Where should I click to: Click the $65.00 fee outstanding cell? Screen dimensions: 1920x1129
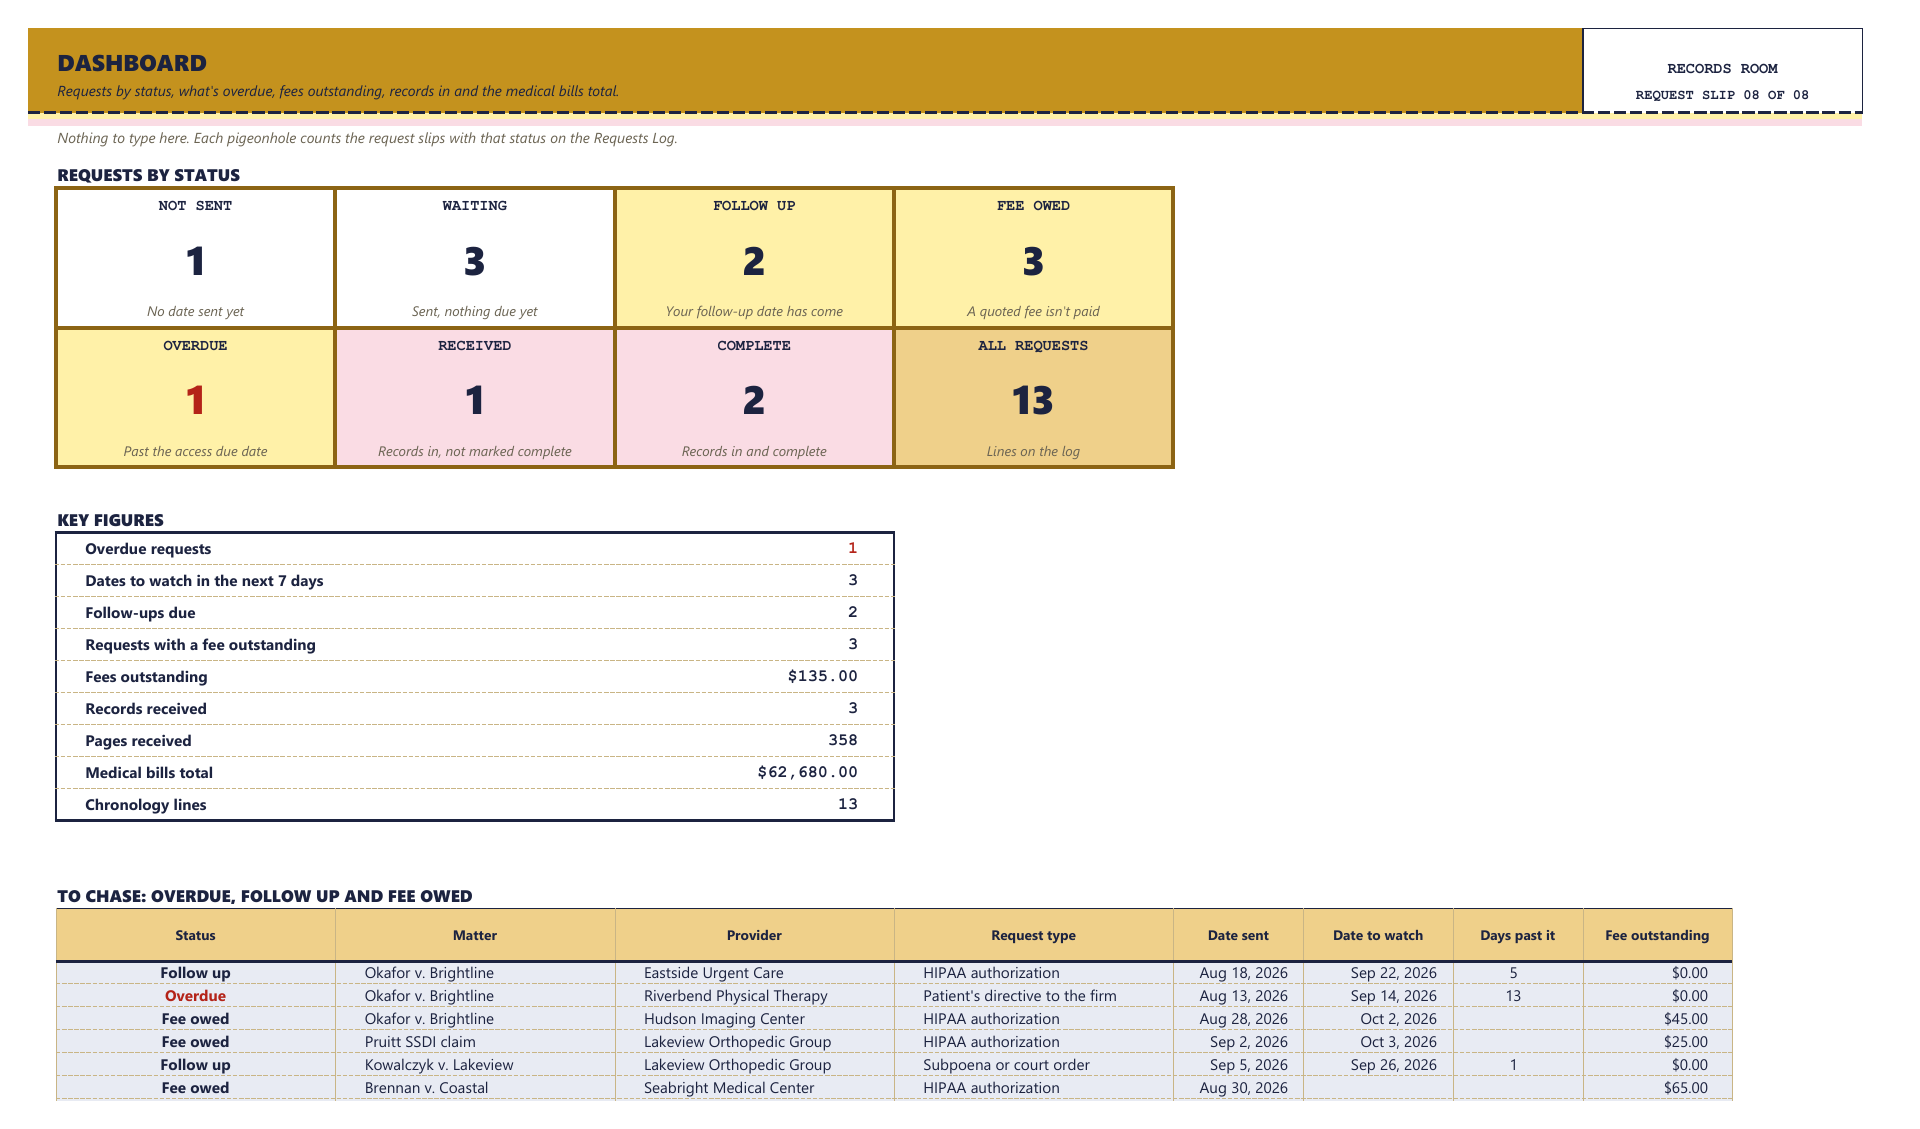click(1657, 1088)
